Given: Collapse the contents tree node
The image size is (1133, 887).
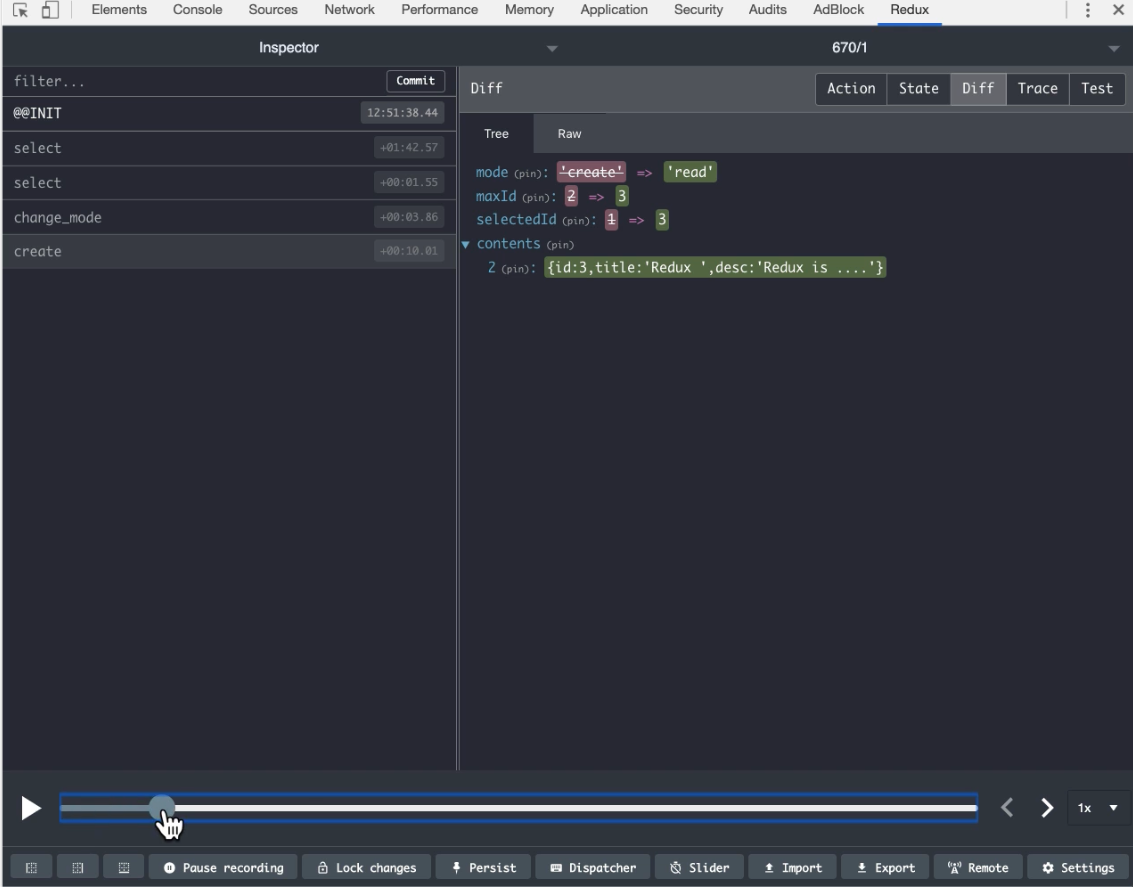Looking at the screenshot, I should pos(465,244).
